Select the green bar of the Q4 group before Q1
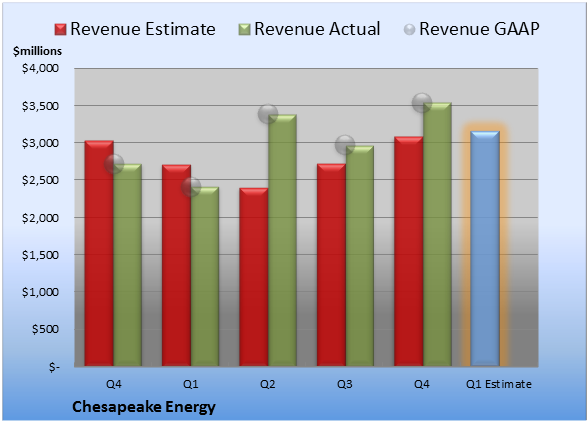588x422 pixels. (128, 265)
